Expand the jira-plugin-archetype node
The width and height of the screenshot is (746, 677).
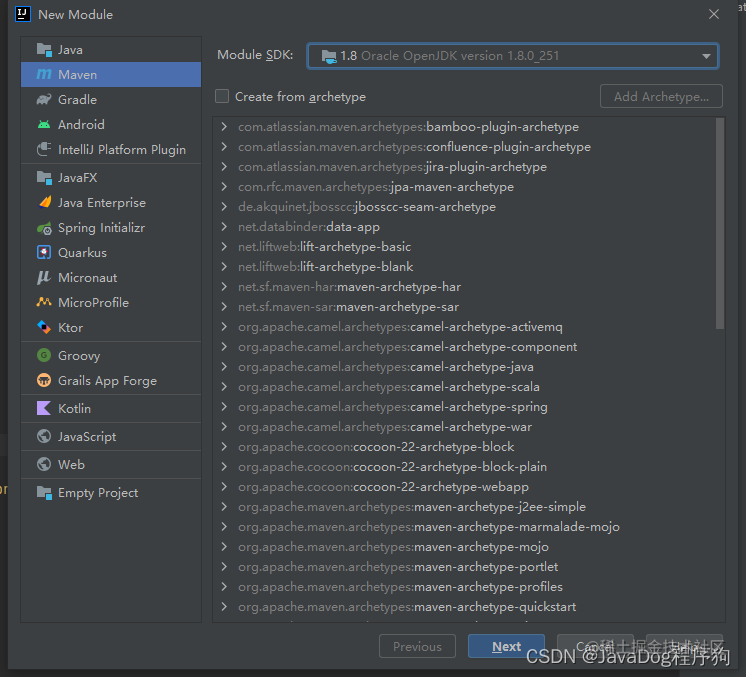click(x=224, y=167)
